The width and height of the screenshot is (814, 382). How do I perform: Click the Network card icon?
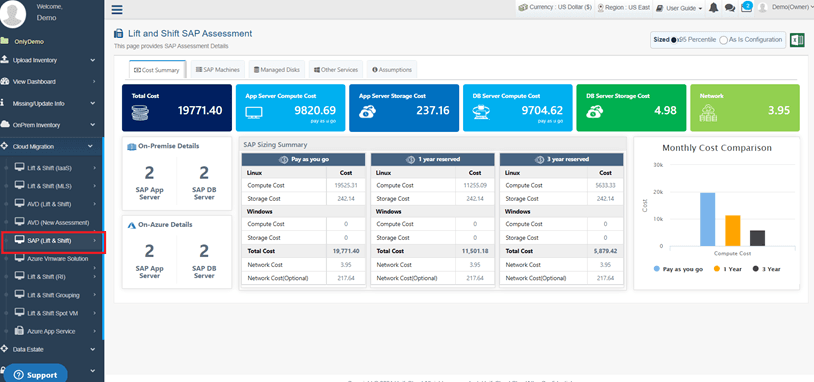708,113
